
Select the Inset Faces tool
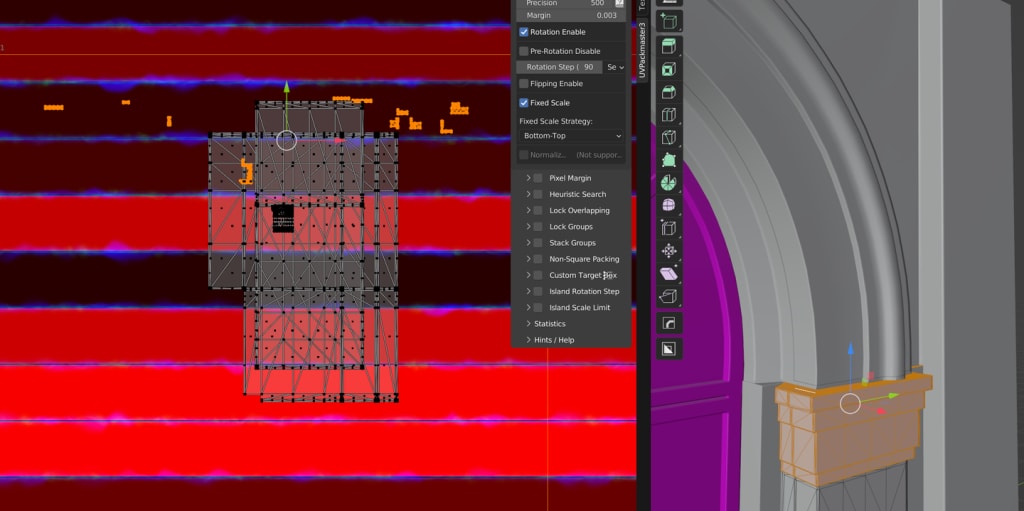(x=669, y=69)
